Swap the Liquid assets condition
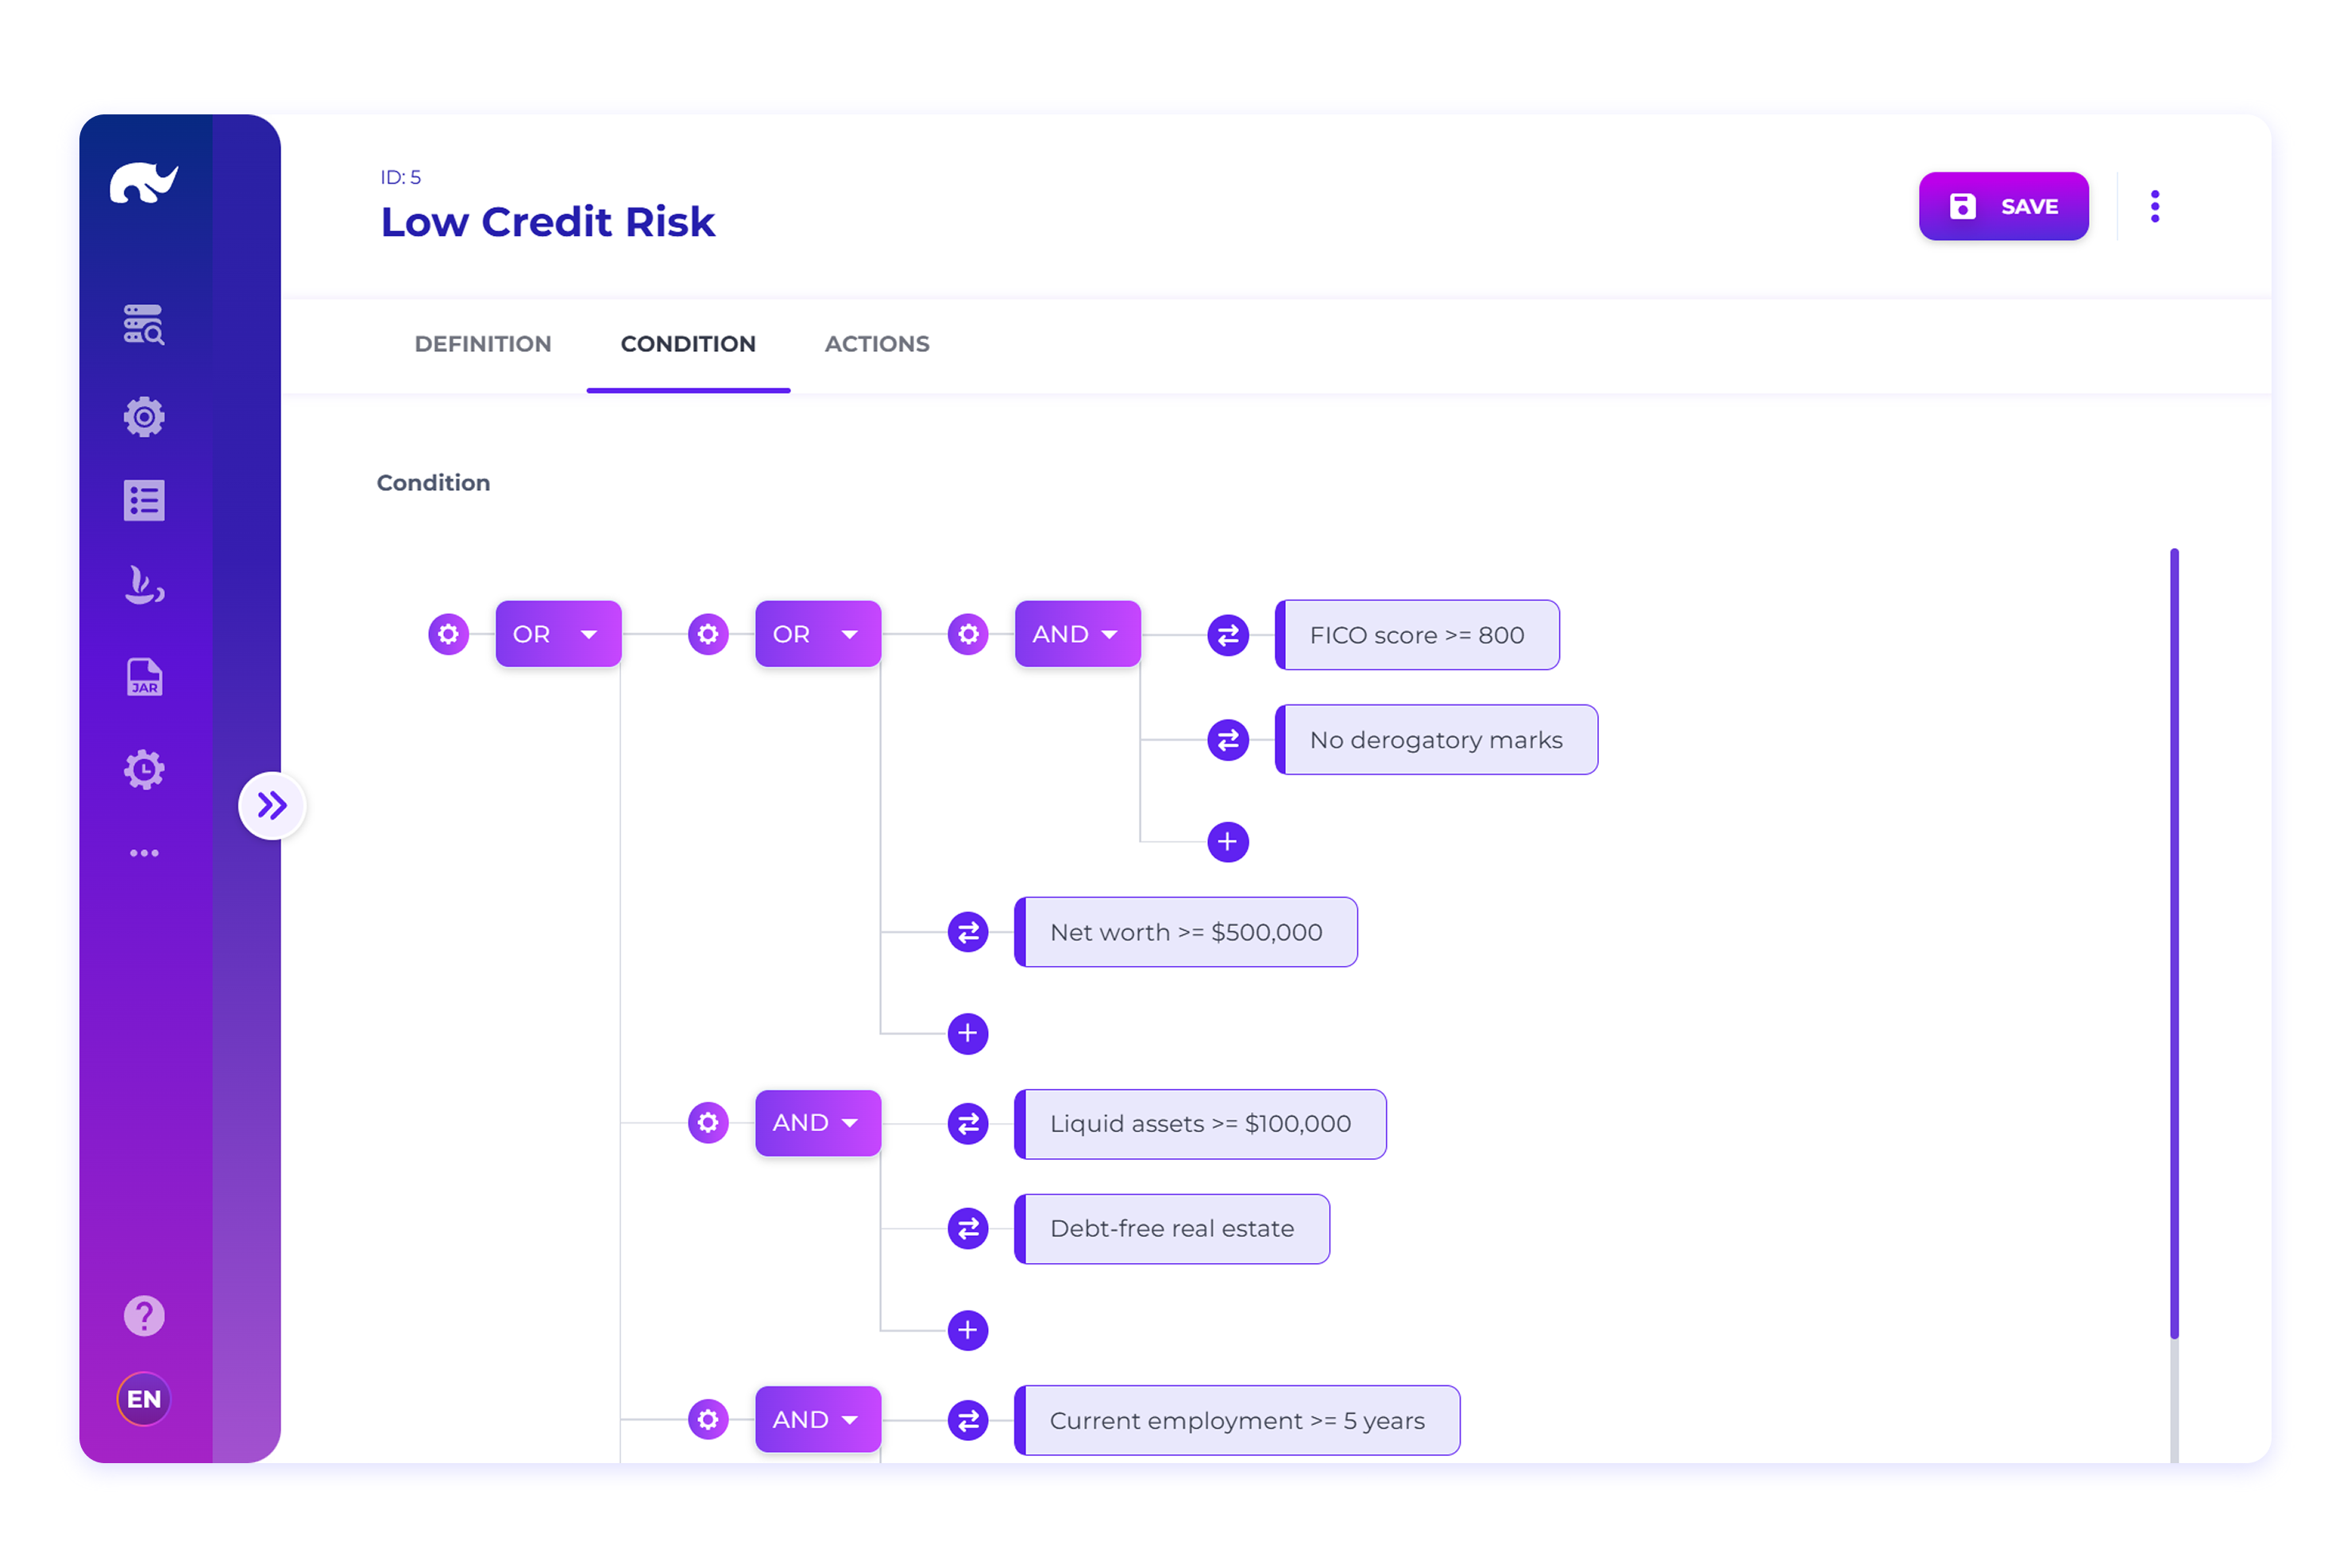2351x1568 pixels. click(968, 1124)
